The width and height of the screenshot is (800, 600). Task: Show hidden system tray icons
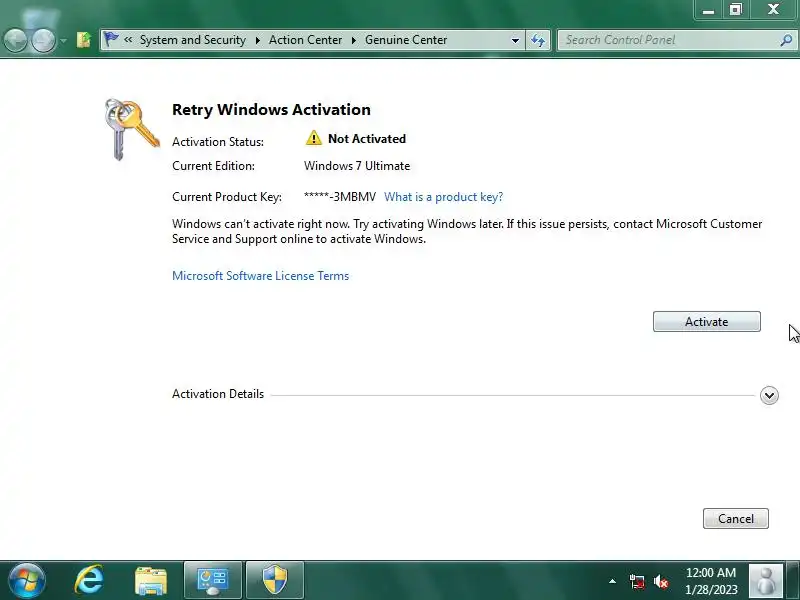(x=612, y=581)
